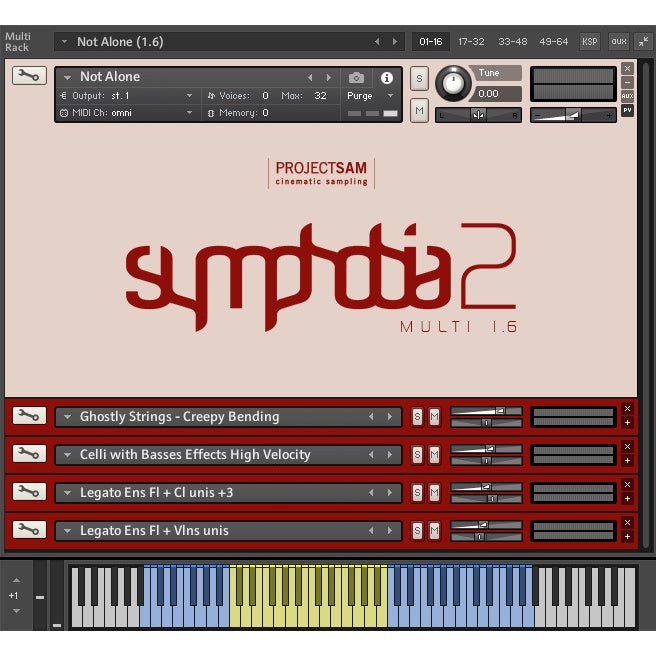Screen dimensions: 656x656
Task: Load previous preset for Ghostly Strings row
Action: [x=371, y=417]
